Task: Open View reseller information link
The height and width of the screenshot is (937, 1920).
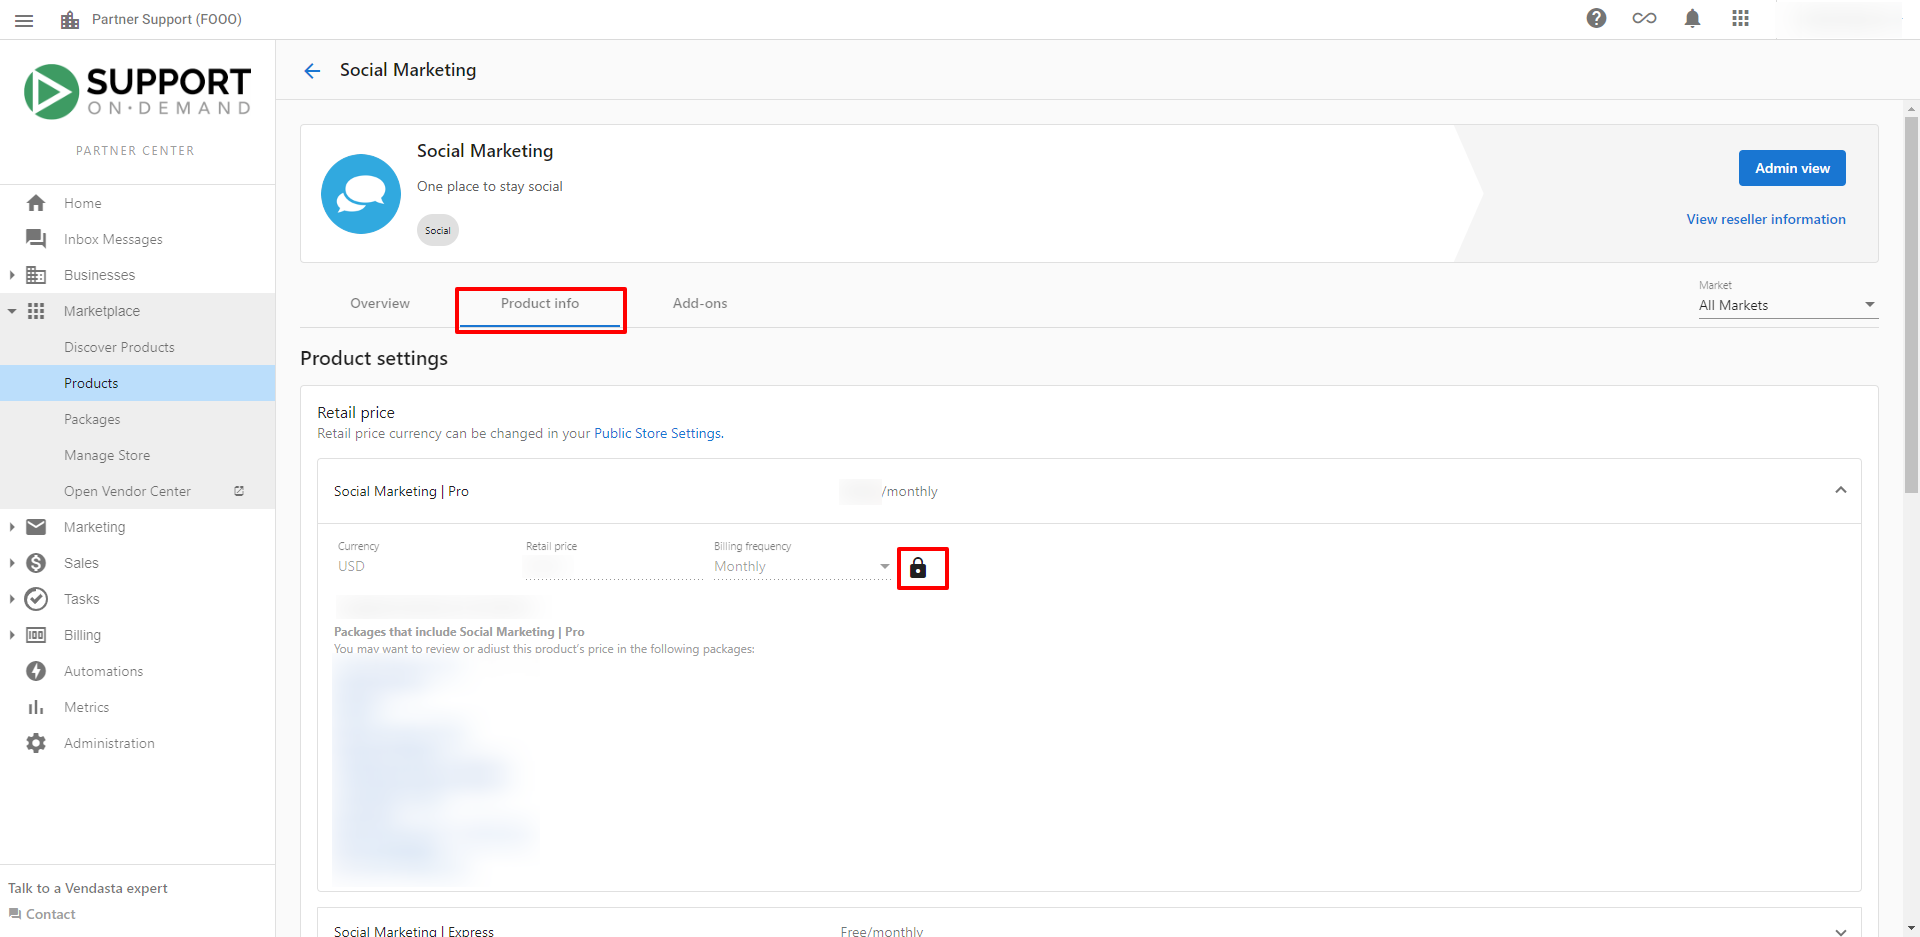Action: [x=1766, y=219]
